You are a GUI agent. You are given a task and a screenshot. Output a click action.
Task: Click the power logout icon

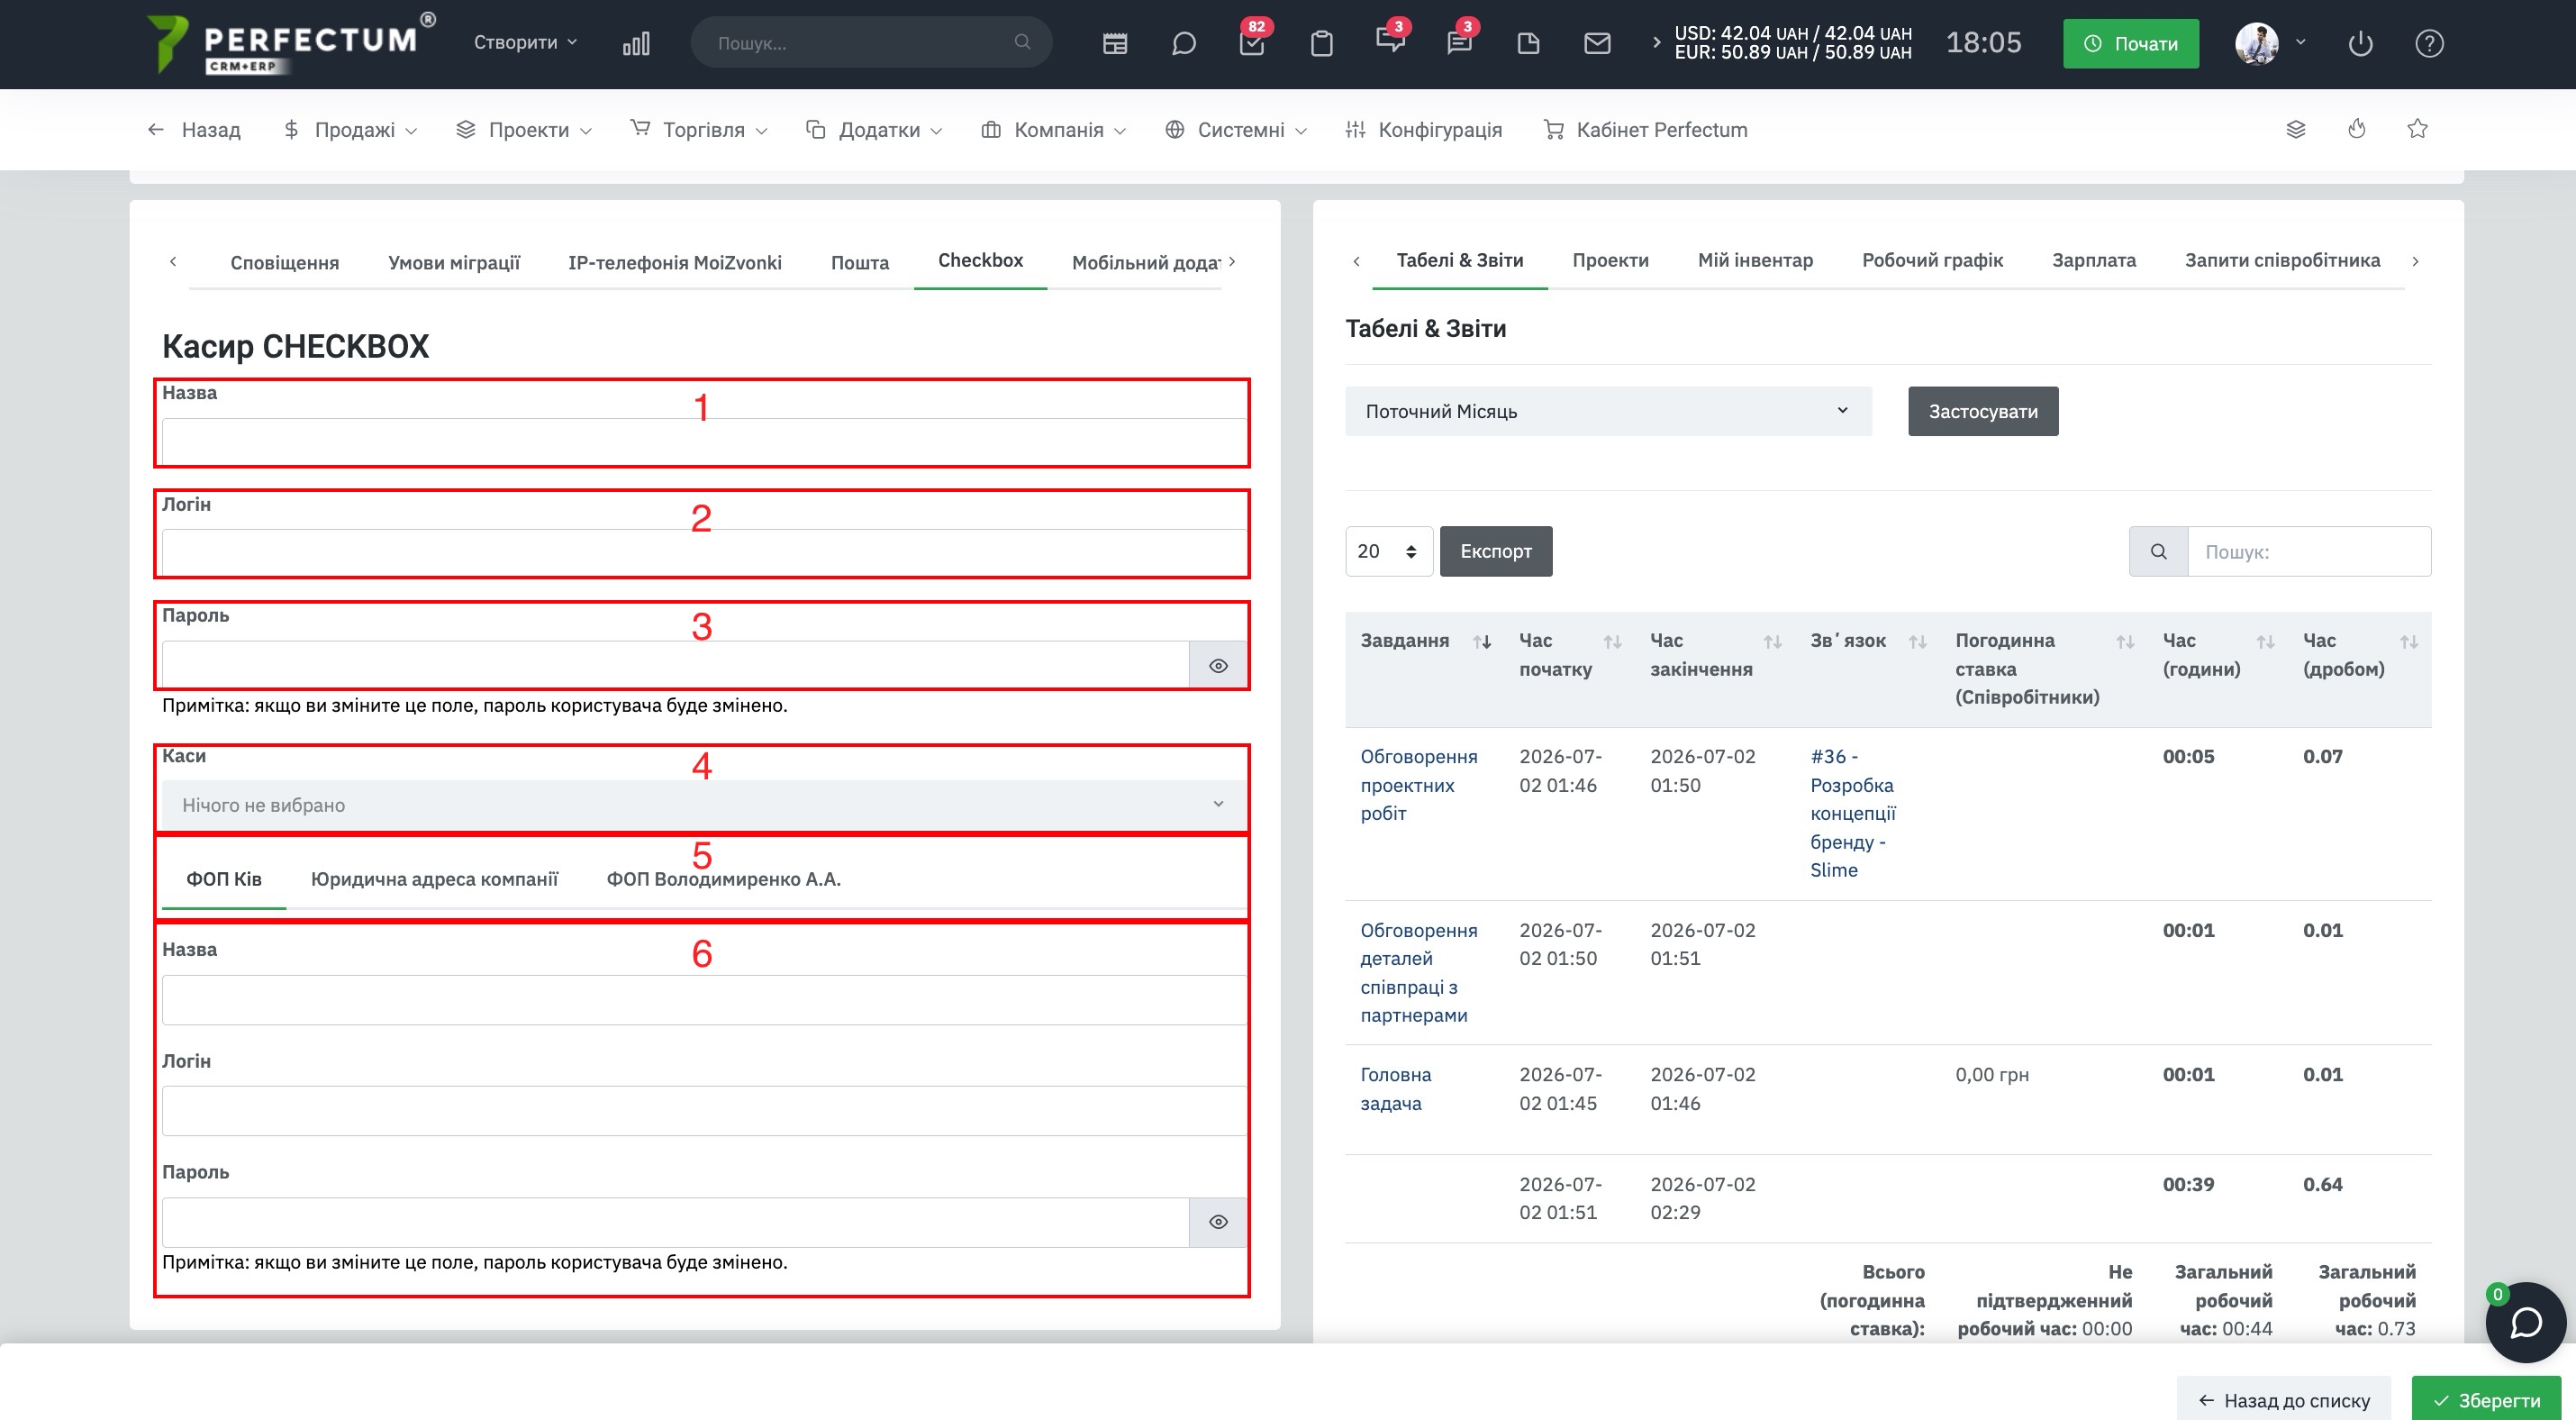point(2360,43)
